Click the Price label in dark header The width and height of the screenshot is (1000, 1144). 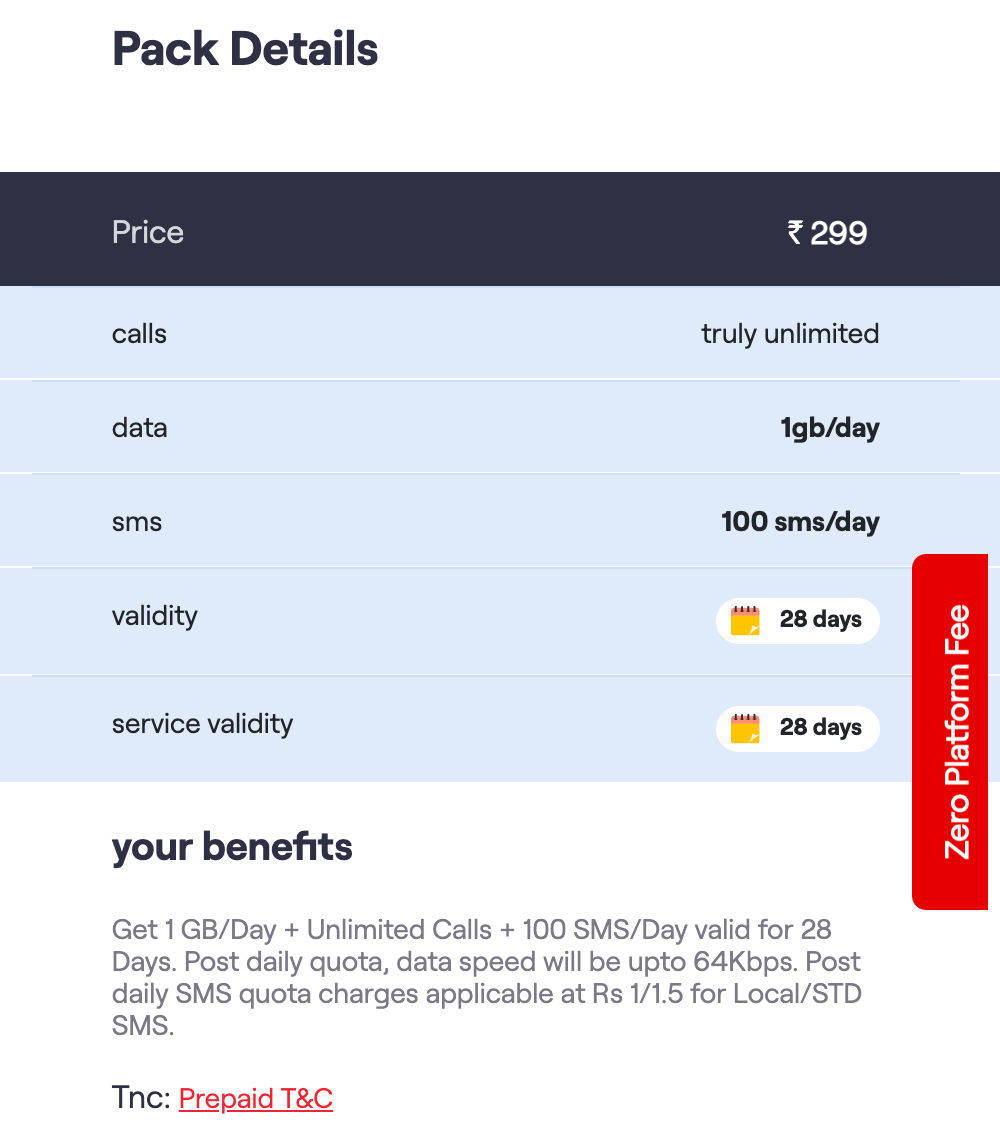147,233
